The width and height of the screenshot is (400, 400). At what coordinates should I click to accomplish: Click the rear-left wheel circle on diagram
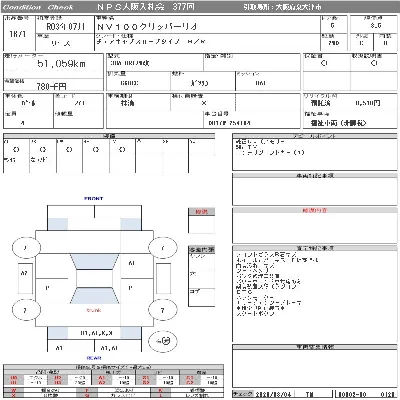point(26,310)
